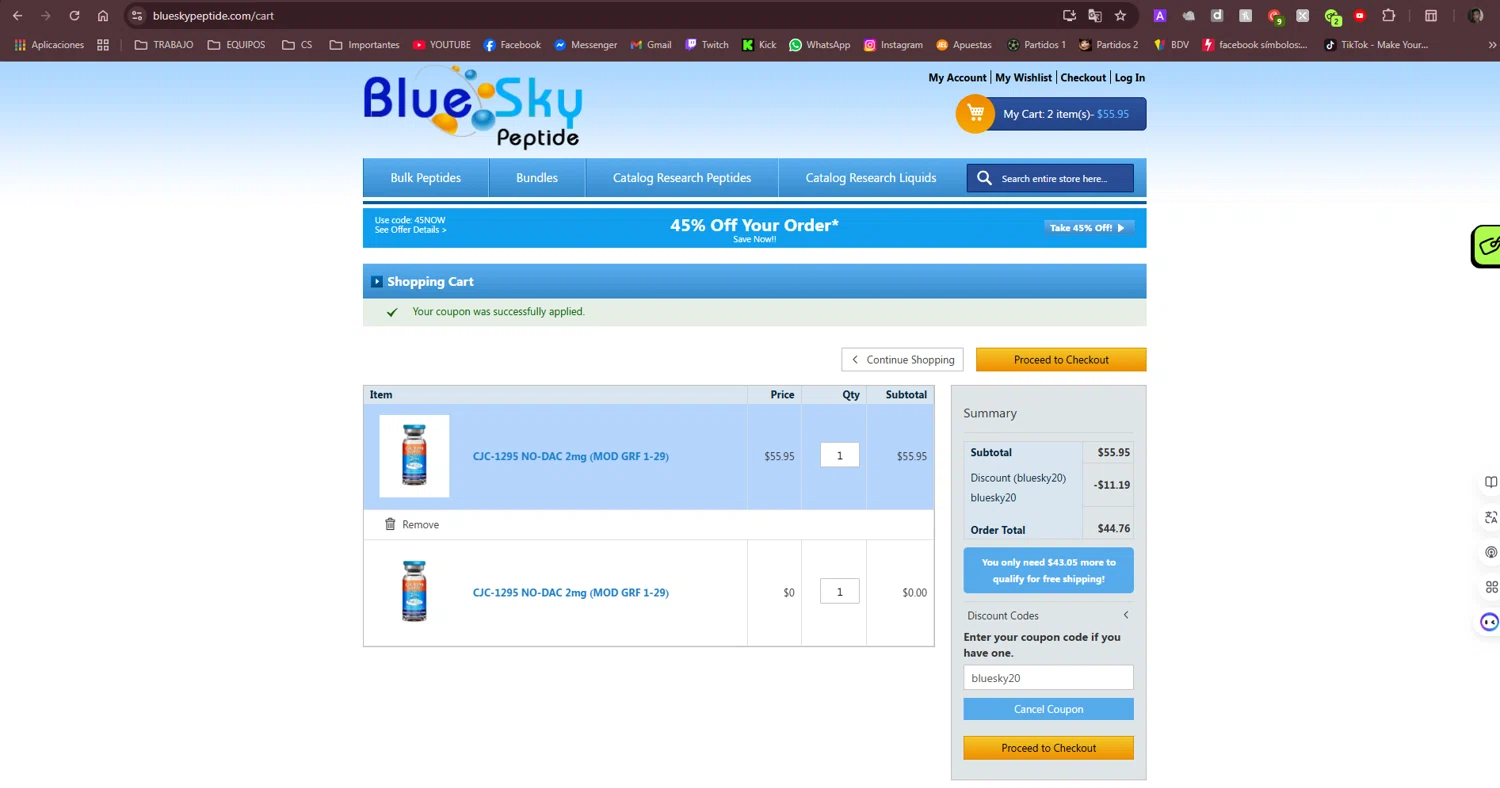Open the Twitch bookmark
This screenshot has height=788, width=1500.
[706, 44]
